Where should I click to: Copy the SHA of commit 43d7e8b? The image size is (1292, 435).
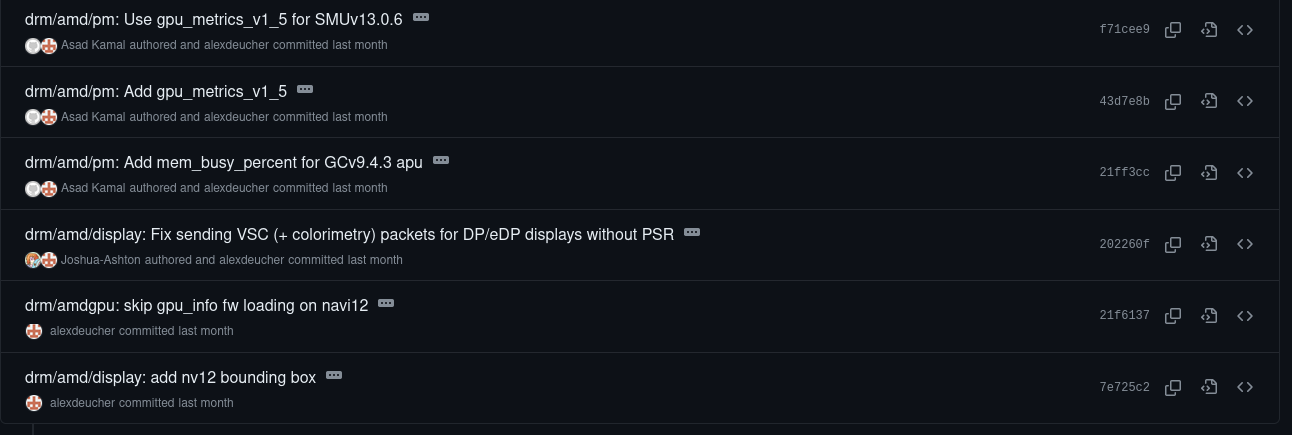[x=1173, y=101]
